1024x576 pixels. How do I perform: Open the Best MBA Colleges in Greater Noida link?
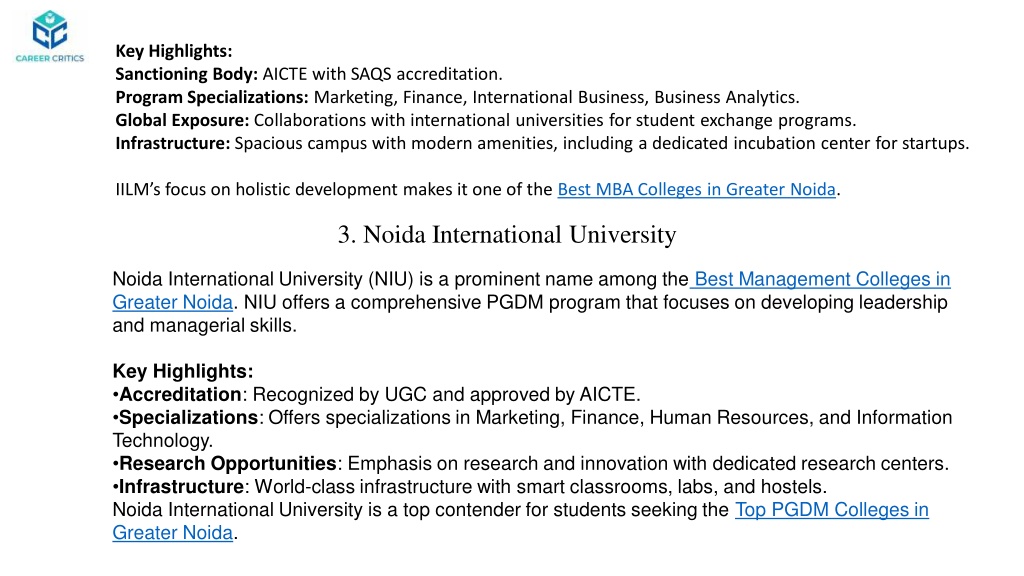pyautogui.click(x=696, y=189)
